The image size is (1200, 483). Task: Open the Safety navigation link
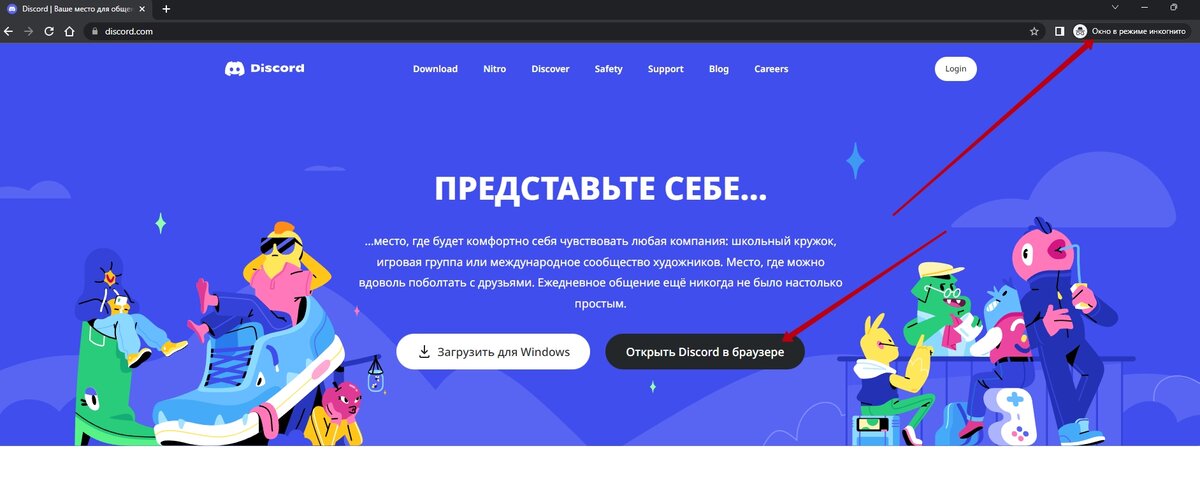608,69
